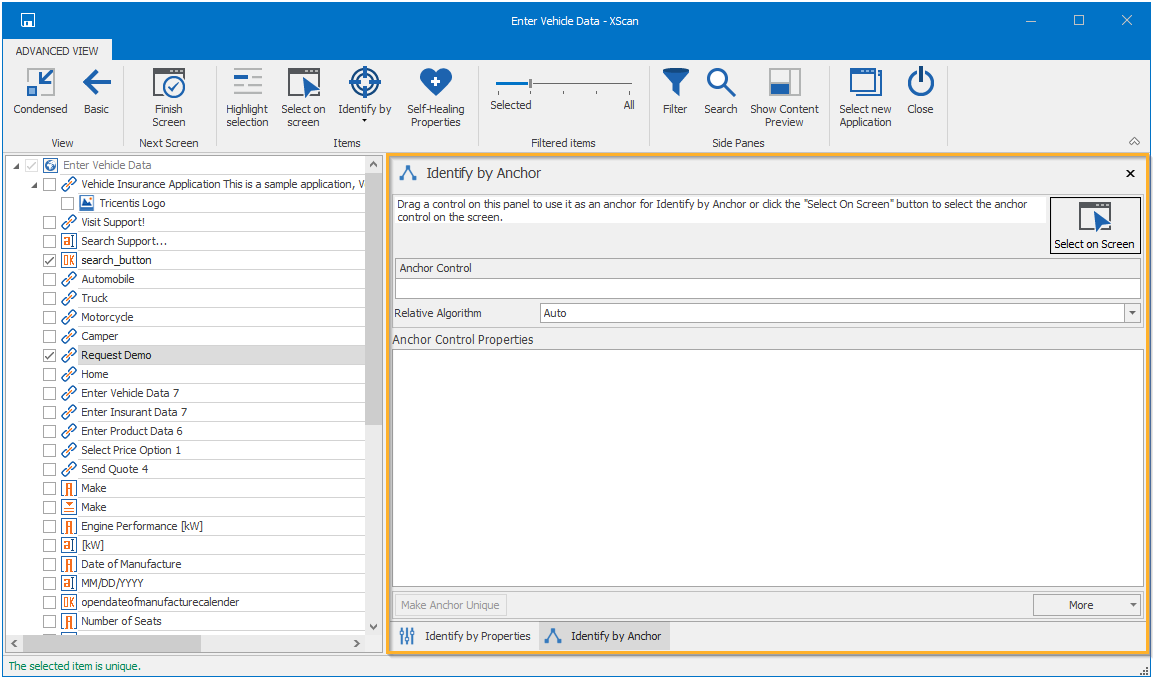This screenshot has height=680, width=1153.
Task: Uncheck the Request Demo checkbox
Action: click(50, 355)
